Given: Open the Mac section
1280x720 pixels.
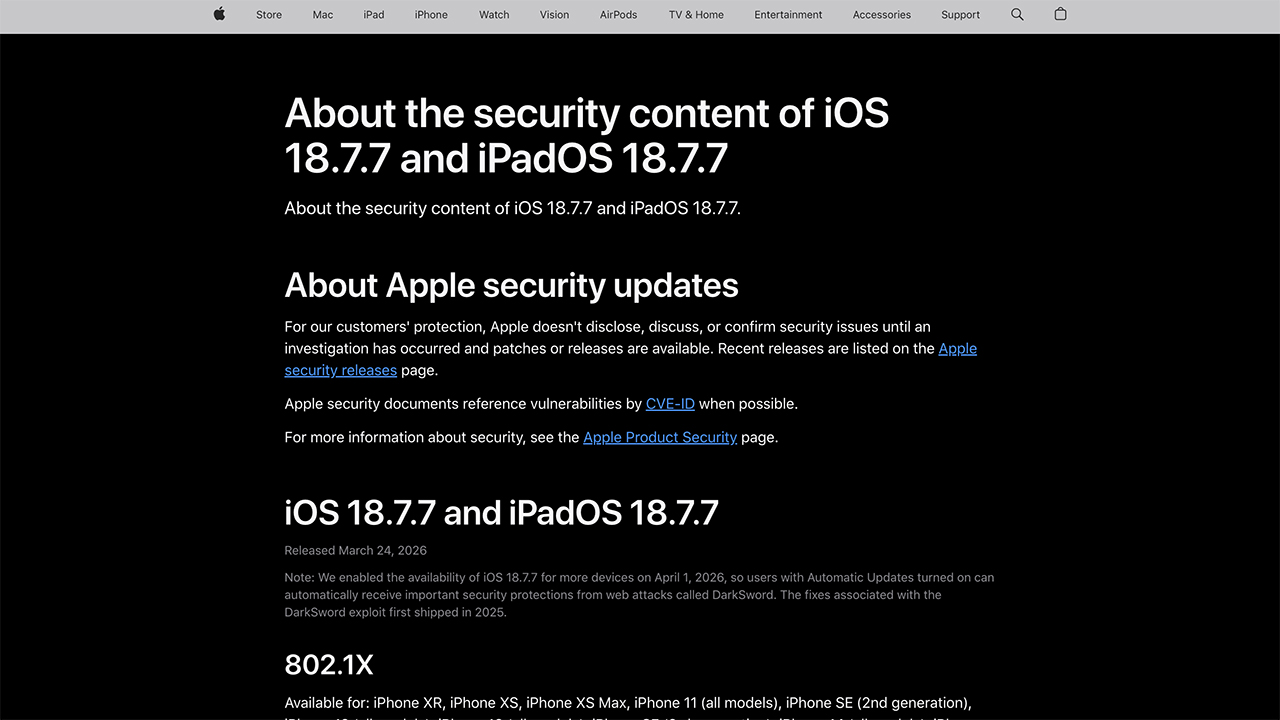Looking at the screenshot, I should pyautogui.click(x=322, y=15).
